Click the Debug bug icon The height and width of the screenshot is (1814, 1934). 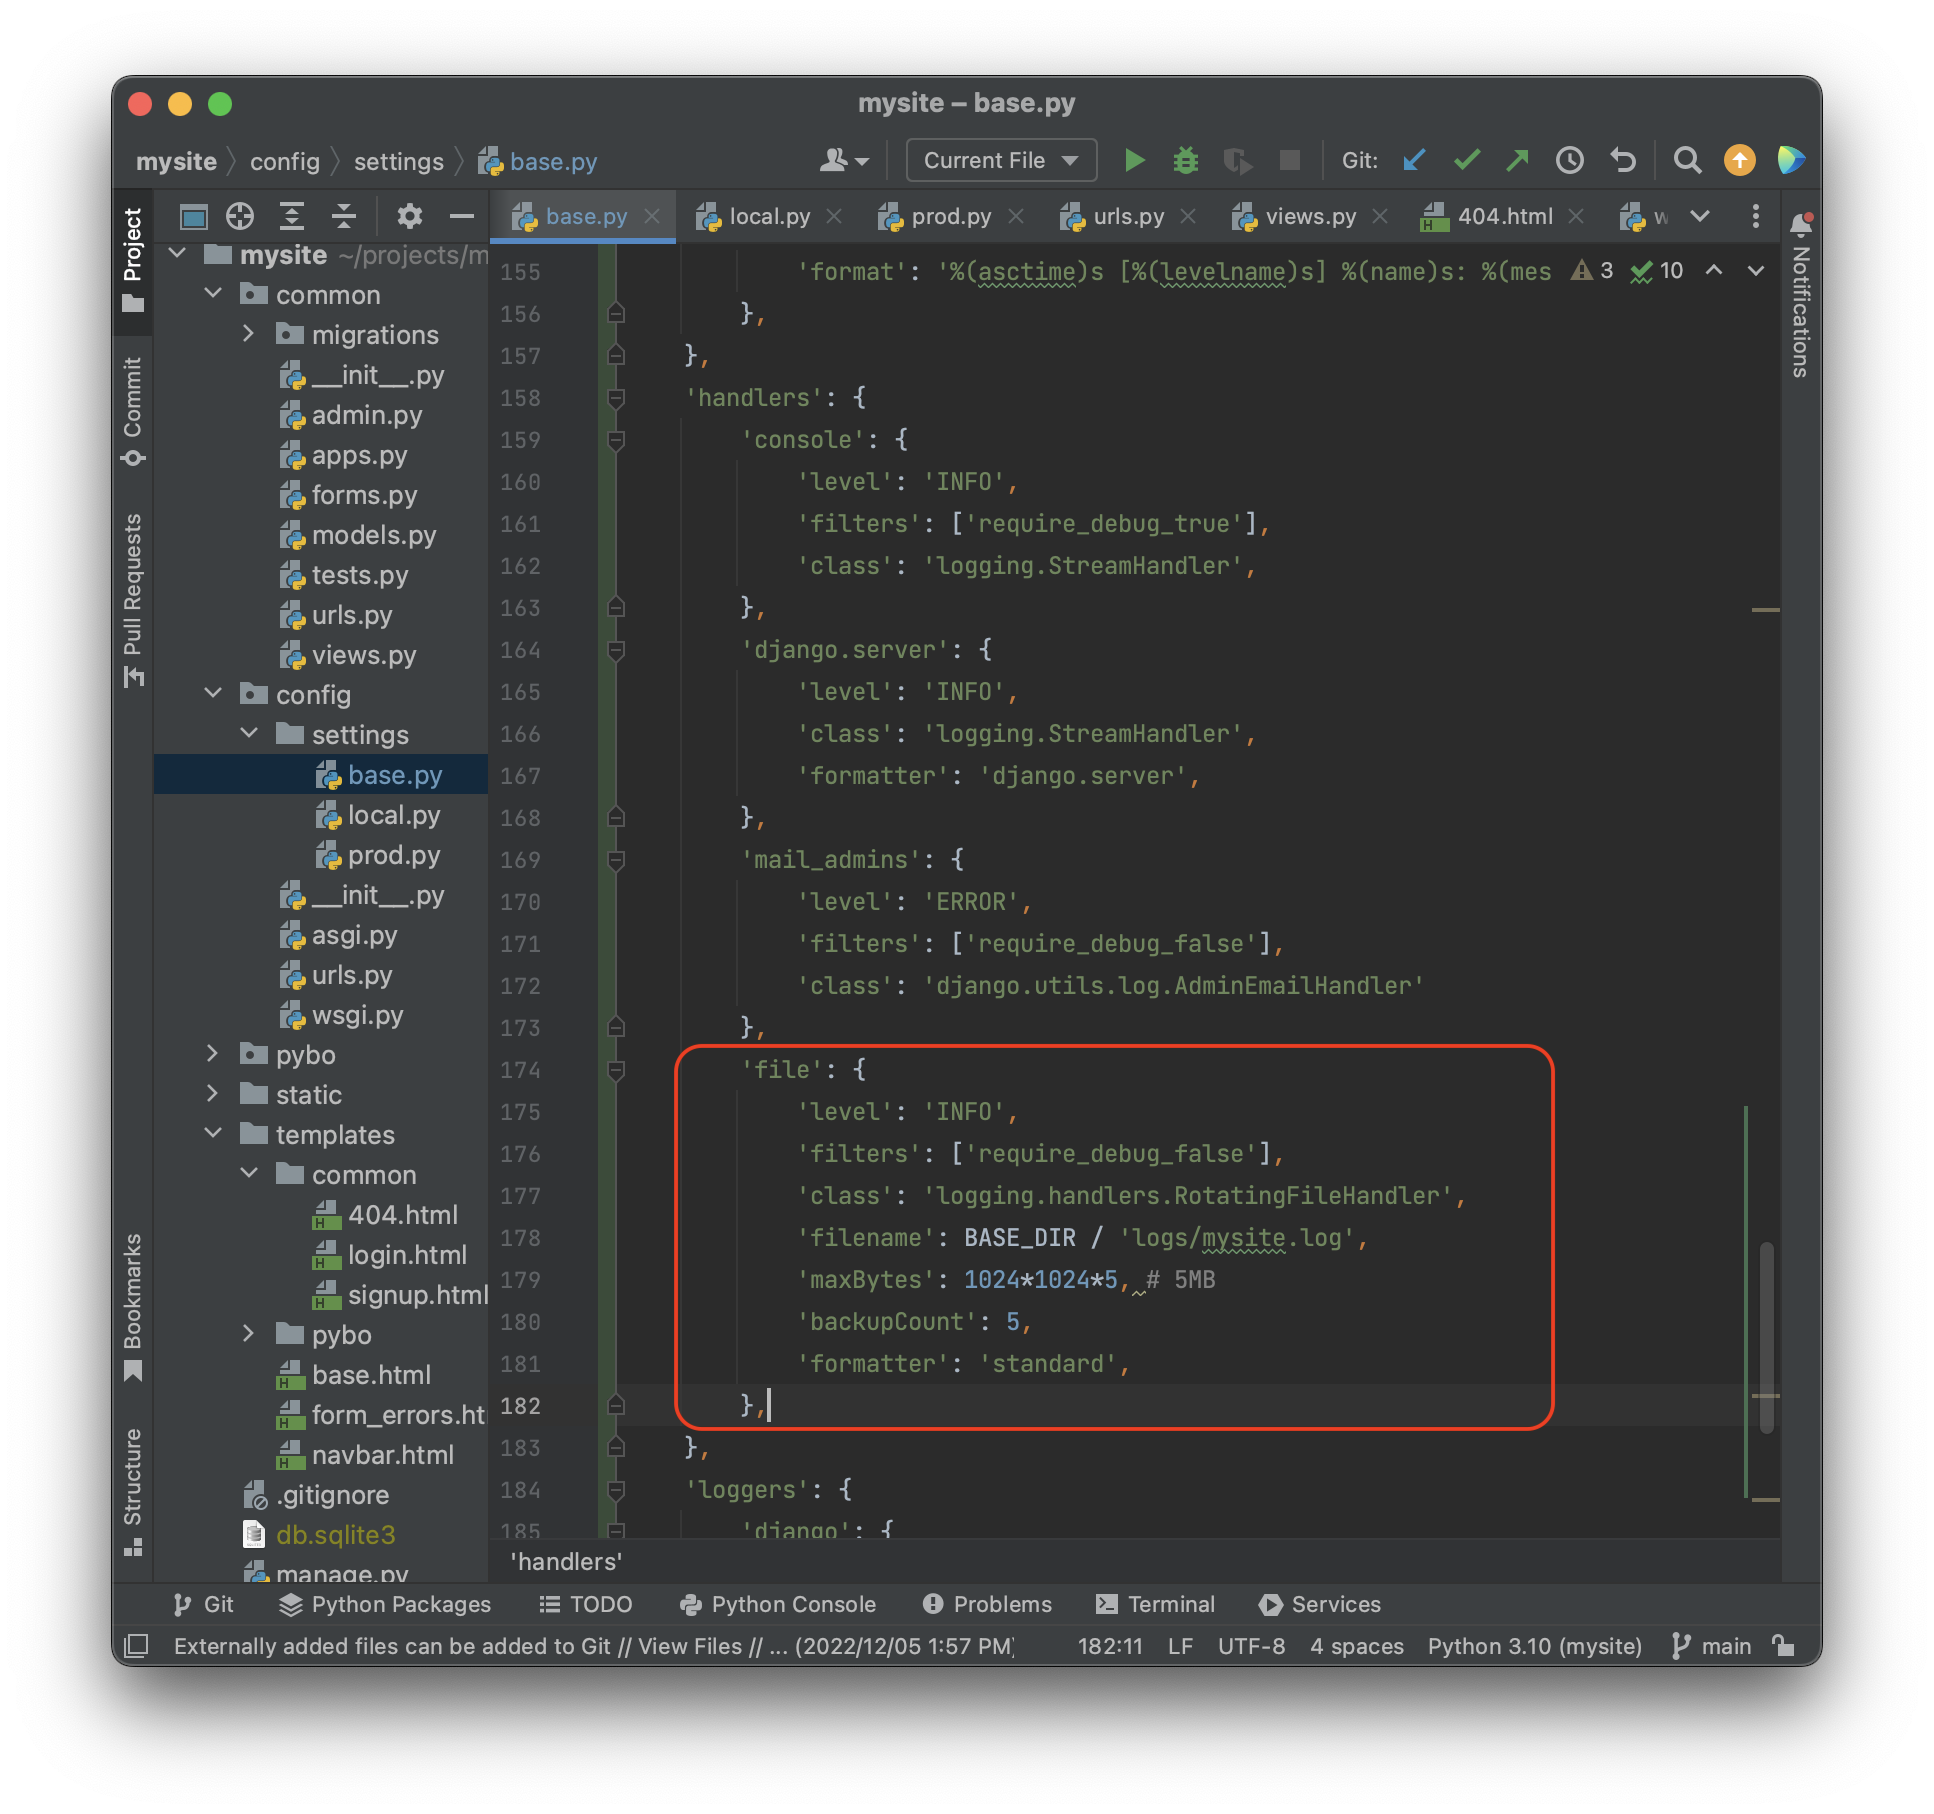coord(1185,160)
